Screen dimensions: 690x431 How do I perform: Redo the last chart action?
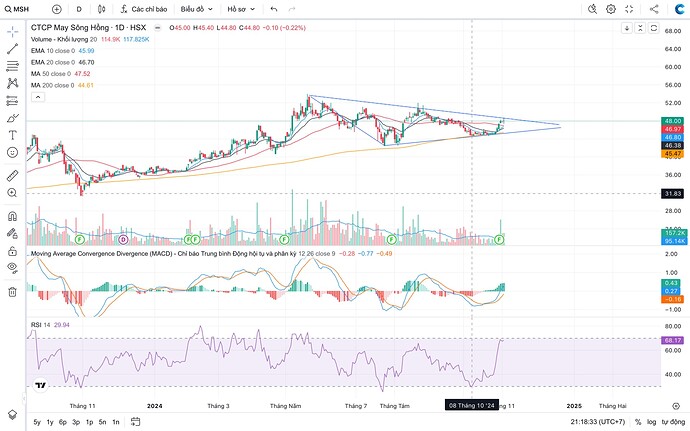click(291, 9)
